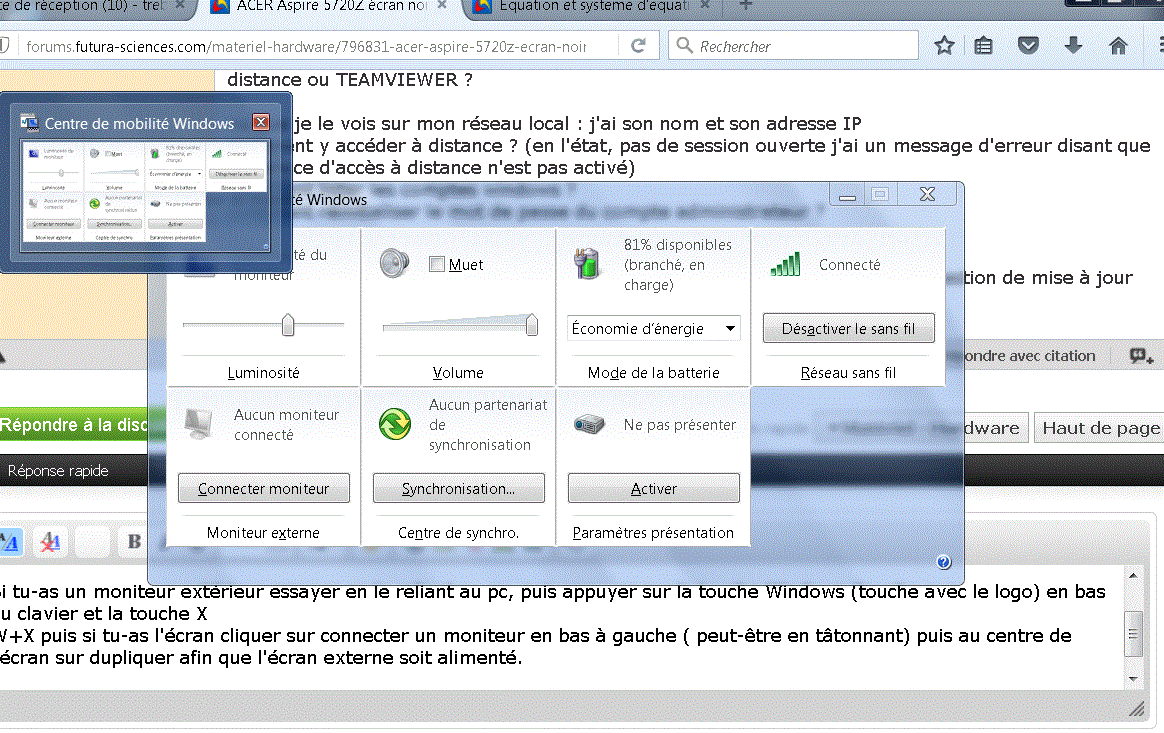Viewport: 1164px width, 733px height.
Task: Click the Mobility Center icon in the taskbar preview title
Action: tap(29, 123)
